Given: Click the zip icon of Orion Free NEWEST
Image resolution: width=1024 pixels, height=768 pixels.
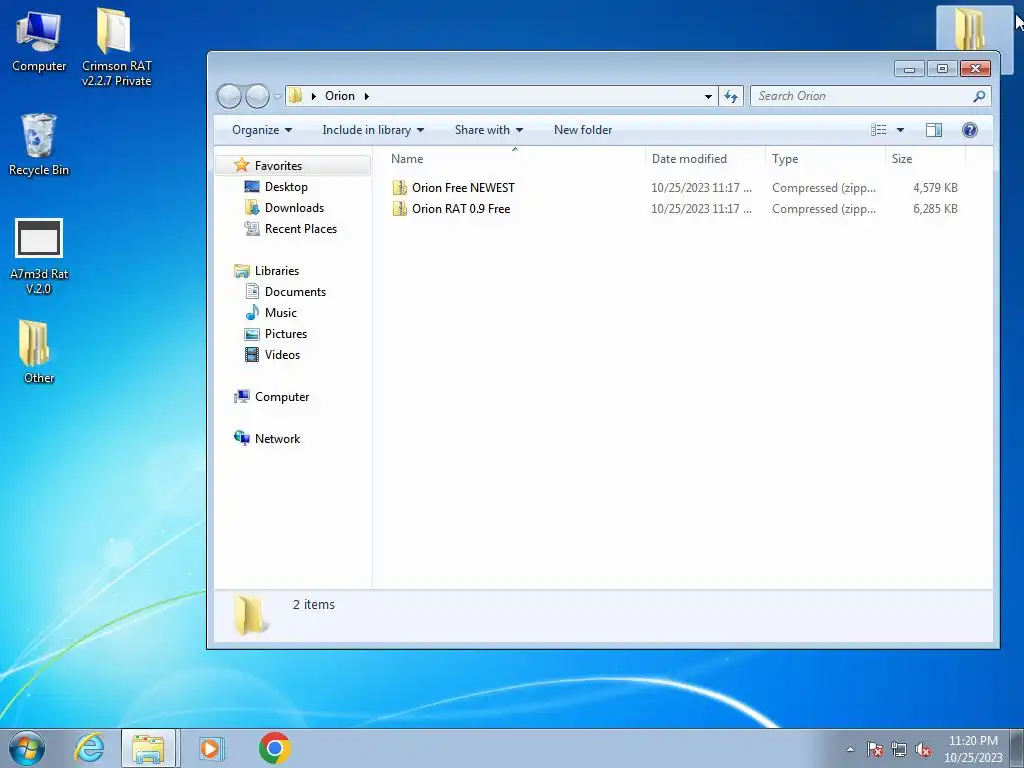Looking at the screenshot, I should 400,188.
